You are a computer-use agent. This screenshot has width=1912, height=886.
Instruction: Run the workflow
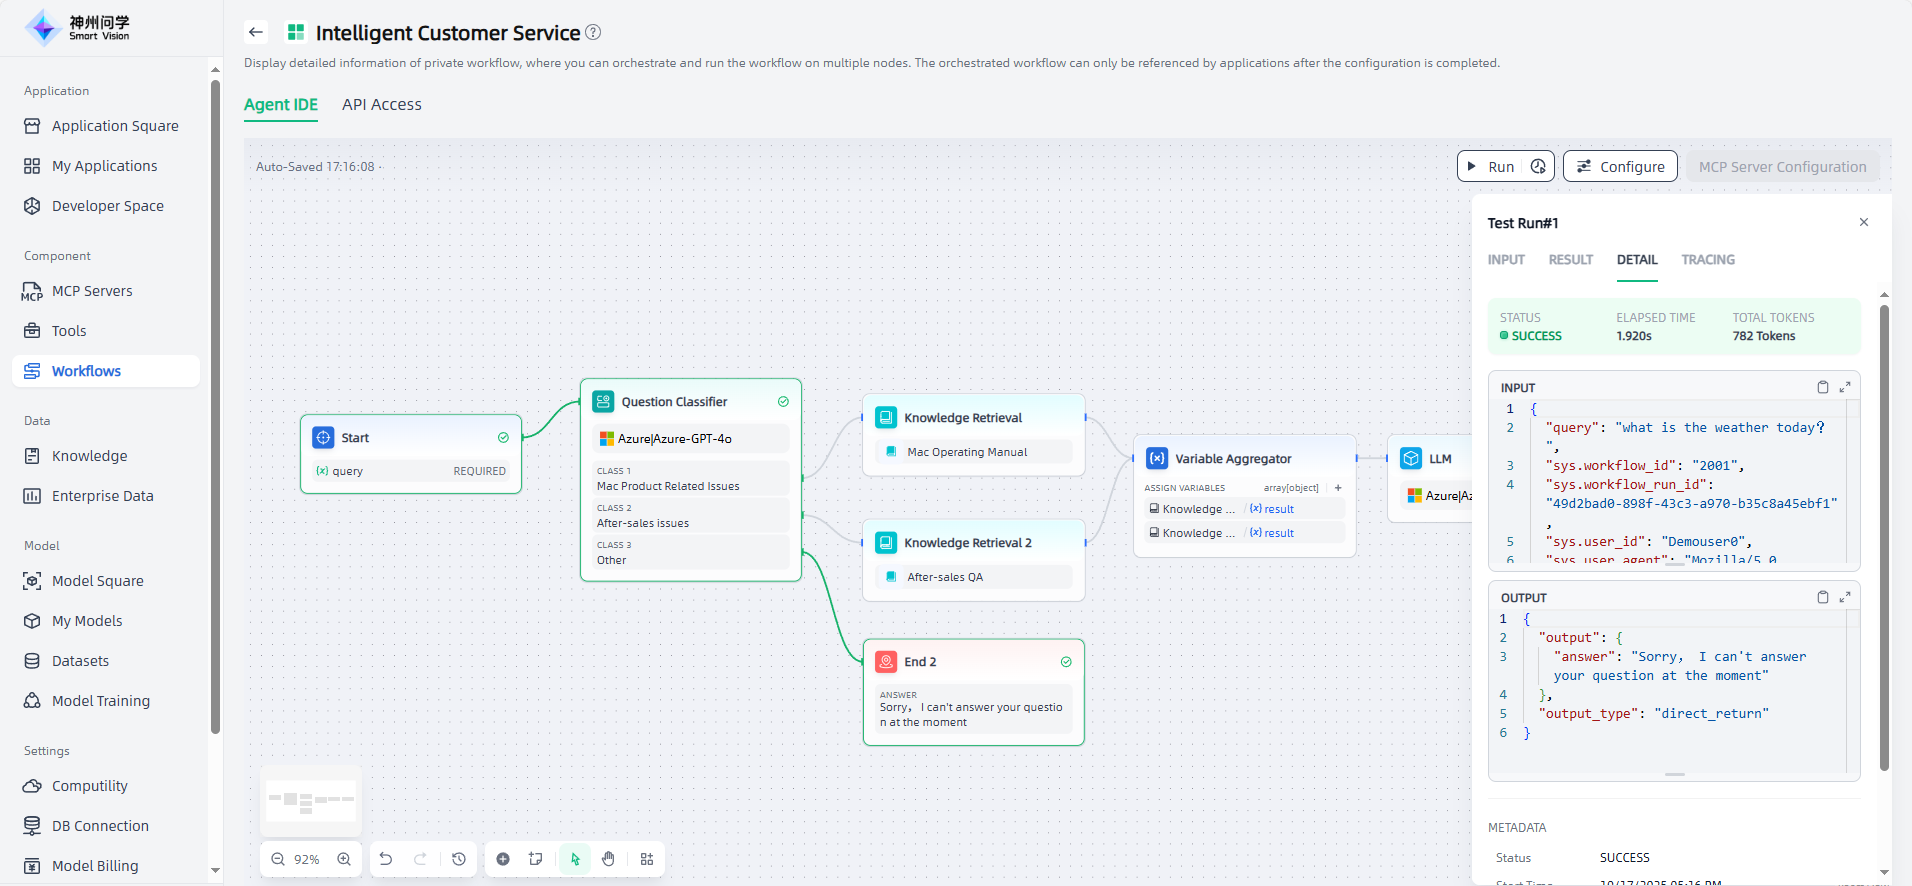click(x=1490, y=167)
